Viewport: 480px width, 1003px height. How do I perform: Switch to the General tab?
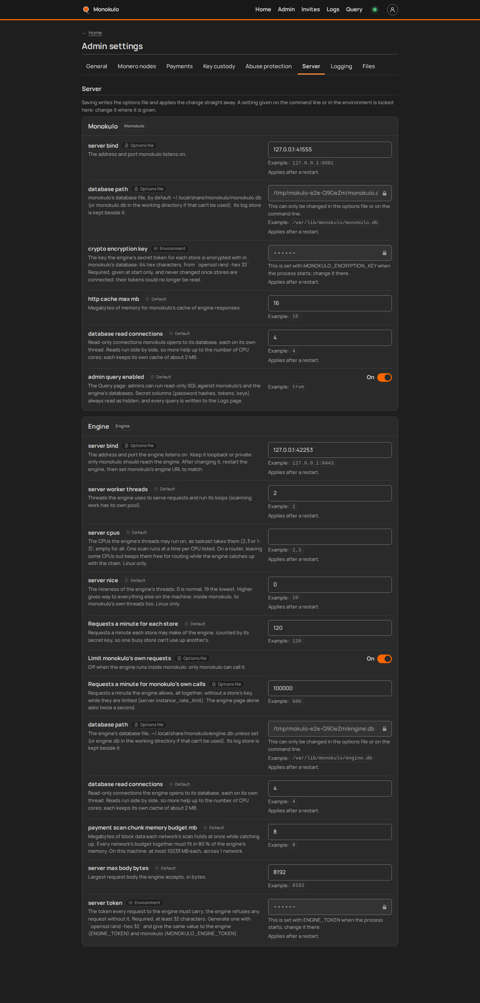tap(97, 67)
